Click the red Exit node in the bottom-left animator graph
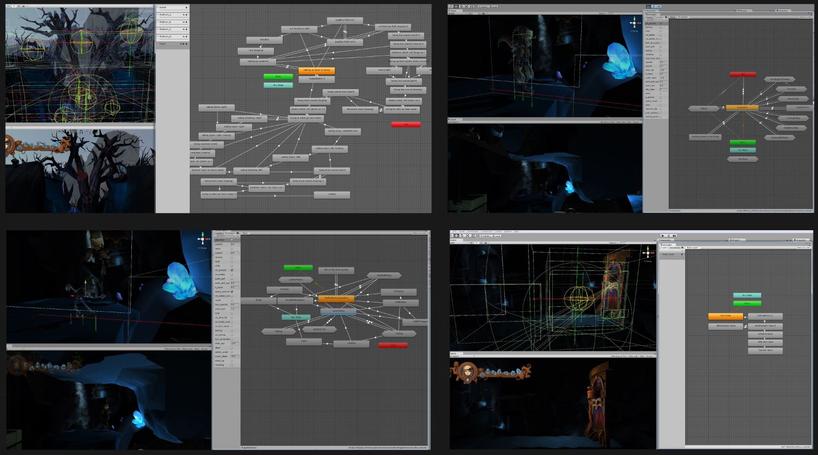Screen dimensions: 818x455 click(393, 345)
